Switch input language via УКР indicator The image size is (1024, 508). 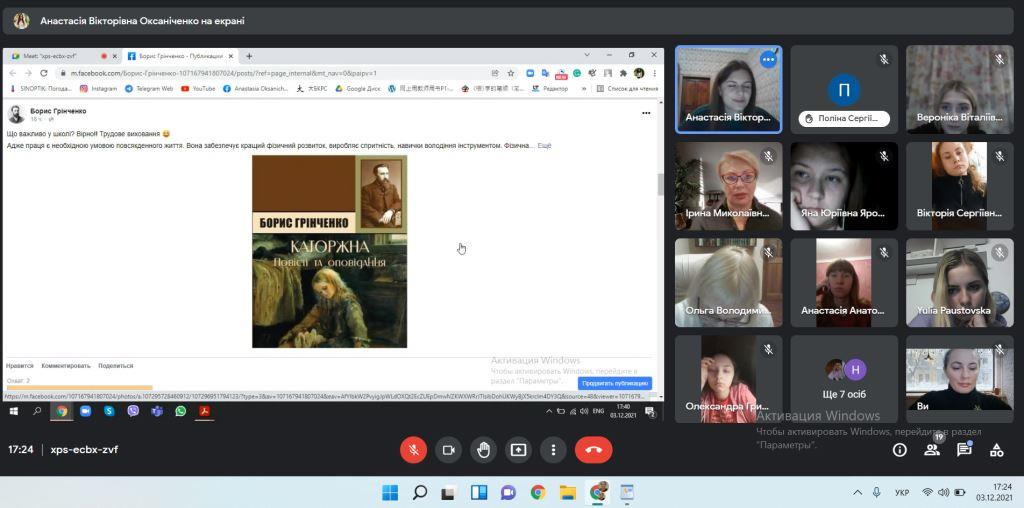coord(901,492)
